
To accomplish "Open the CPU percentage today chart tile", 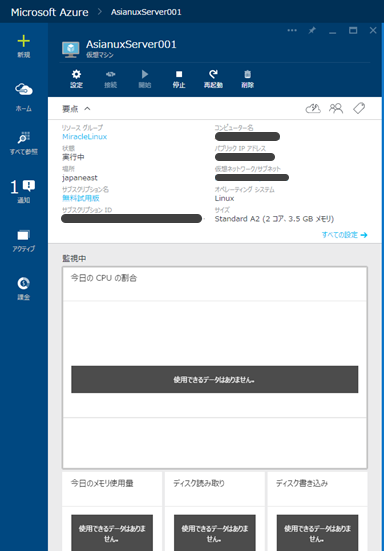I will (x=215, y=368).
